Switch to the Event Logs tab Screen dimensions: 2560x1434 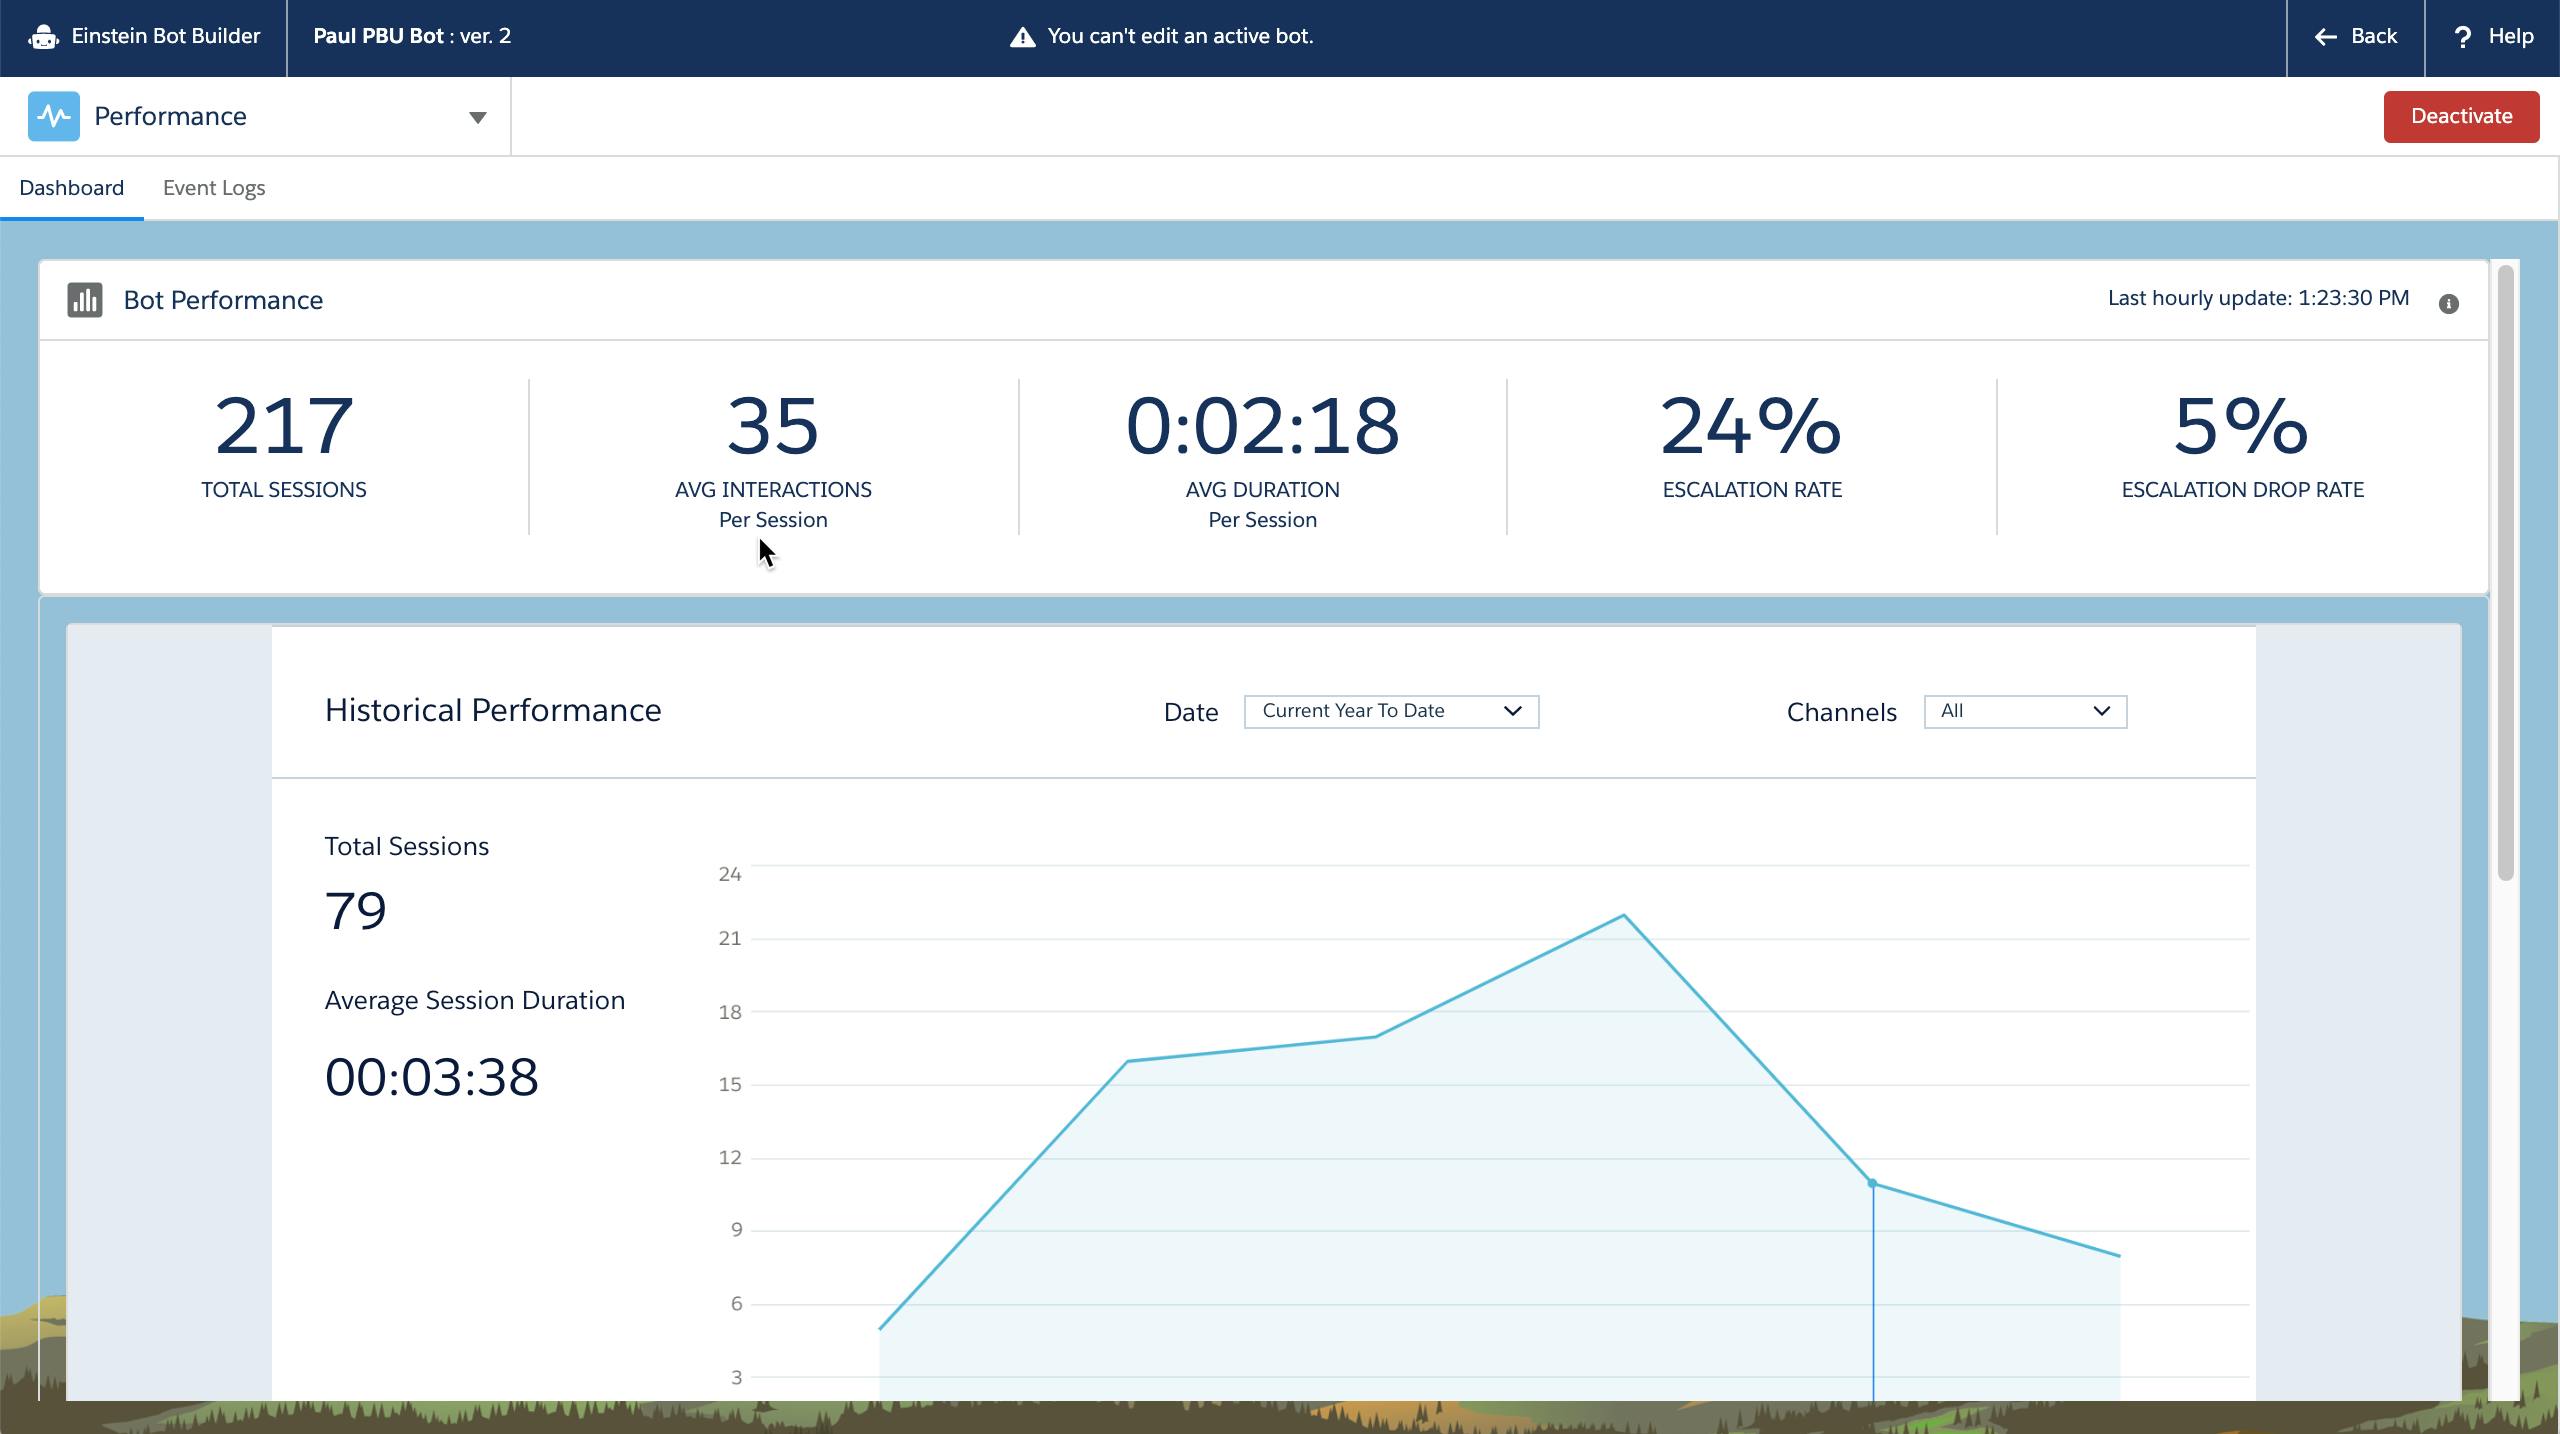tap(214, 188)
